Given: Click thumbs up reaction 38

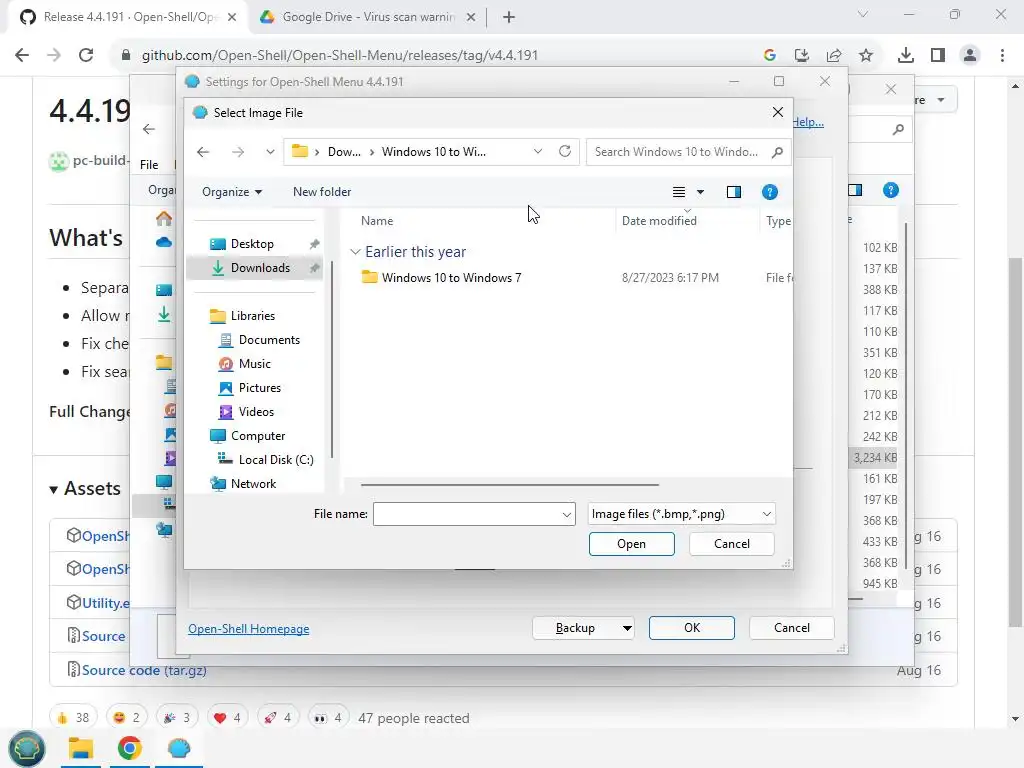Looking at the screenshot, I should [73, 718].
